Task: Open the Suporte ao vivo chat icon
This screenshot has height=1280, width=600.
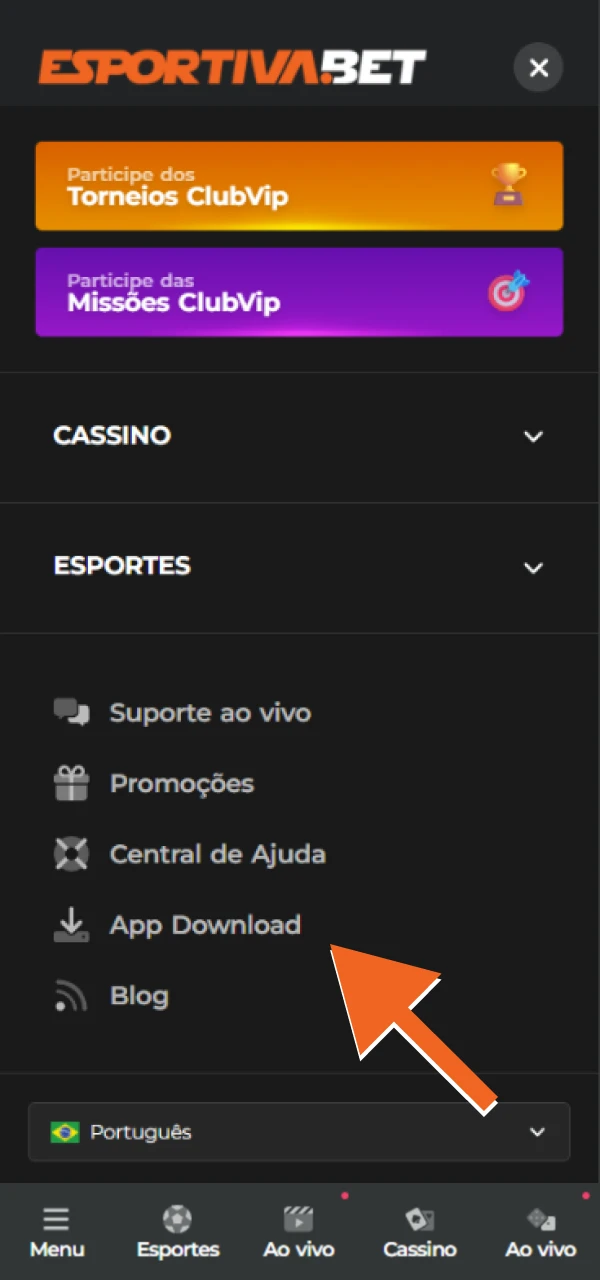Action: pyautogui.click(x=70, y=712)
